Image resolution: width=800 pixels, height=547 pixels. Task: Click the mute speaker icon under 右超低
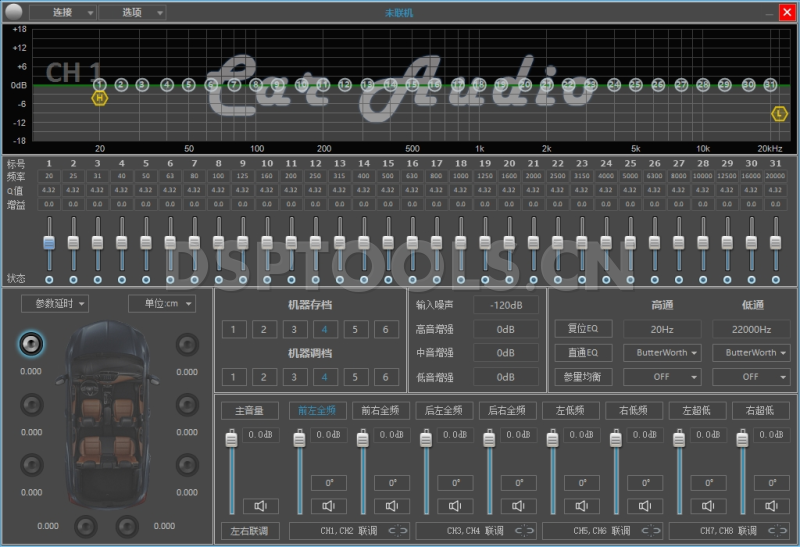tap(770, 506)
